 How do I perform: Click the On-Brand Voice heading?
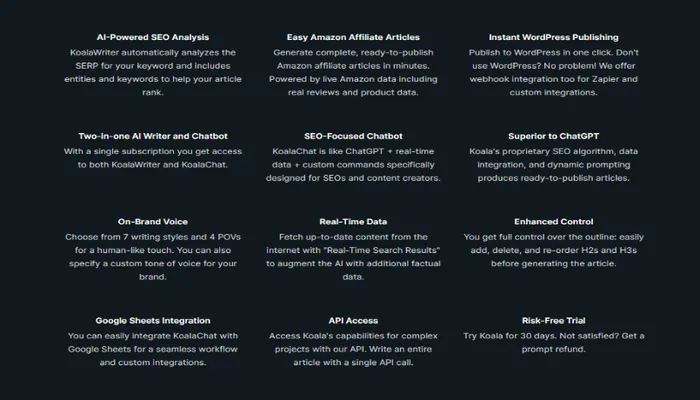point(152,221)
